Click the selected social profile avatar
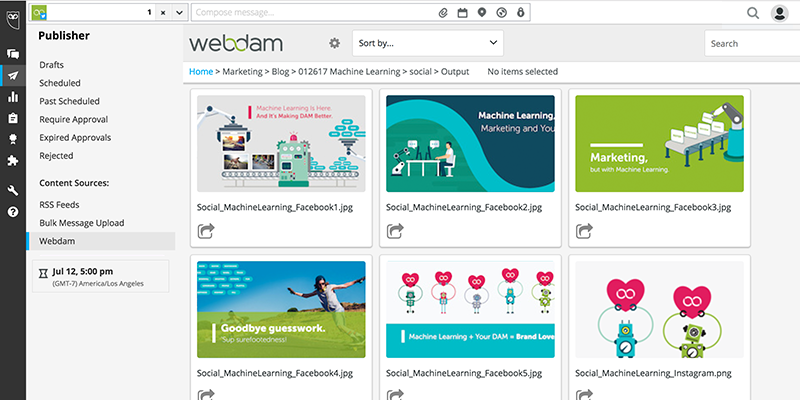This screenshot has height=400, width=800. (39, 13)
